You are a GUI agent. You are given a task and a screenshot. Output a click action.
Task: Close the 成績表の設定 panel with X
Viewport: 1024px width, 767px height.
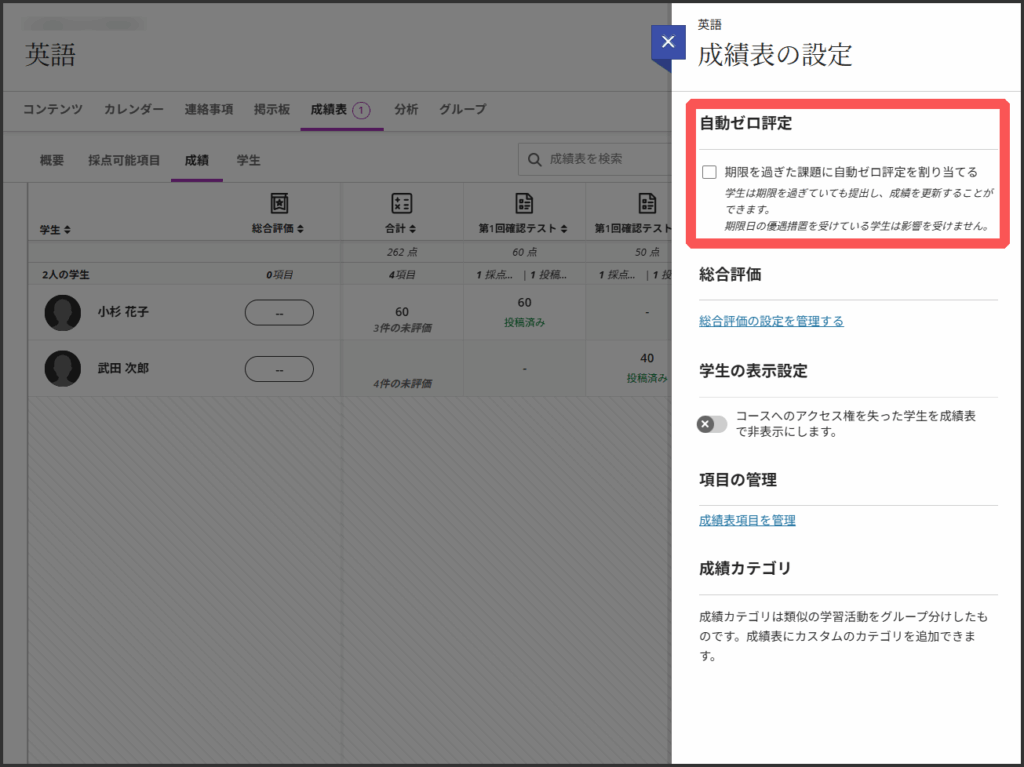[x=667, y=44]
